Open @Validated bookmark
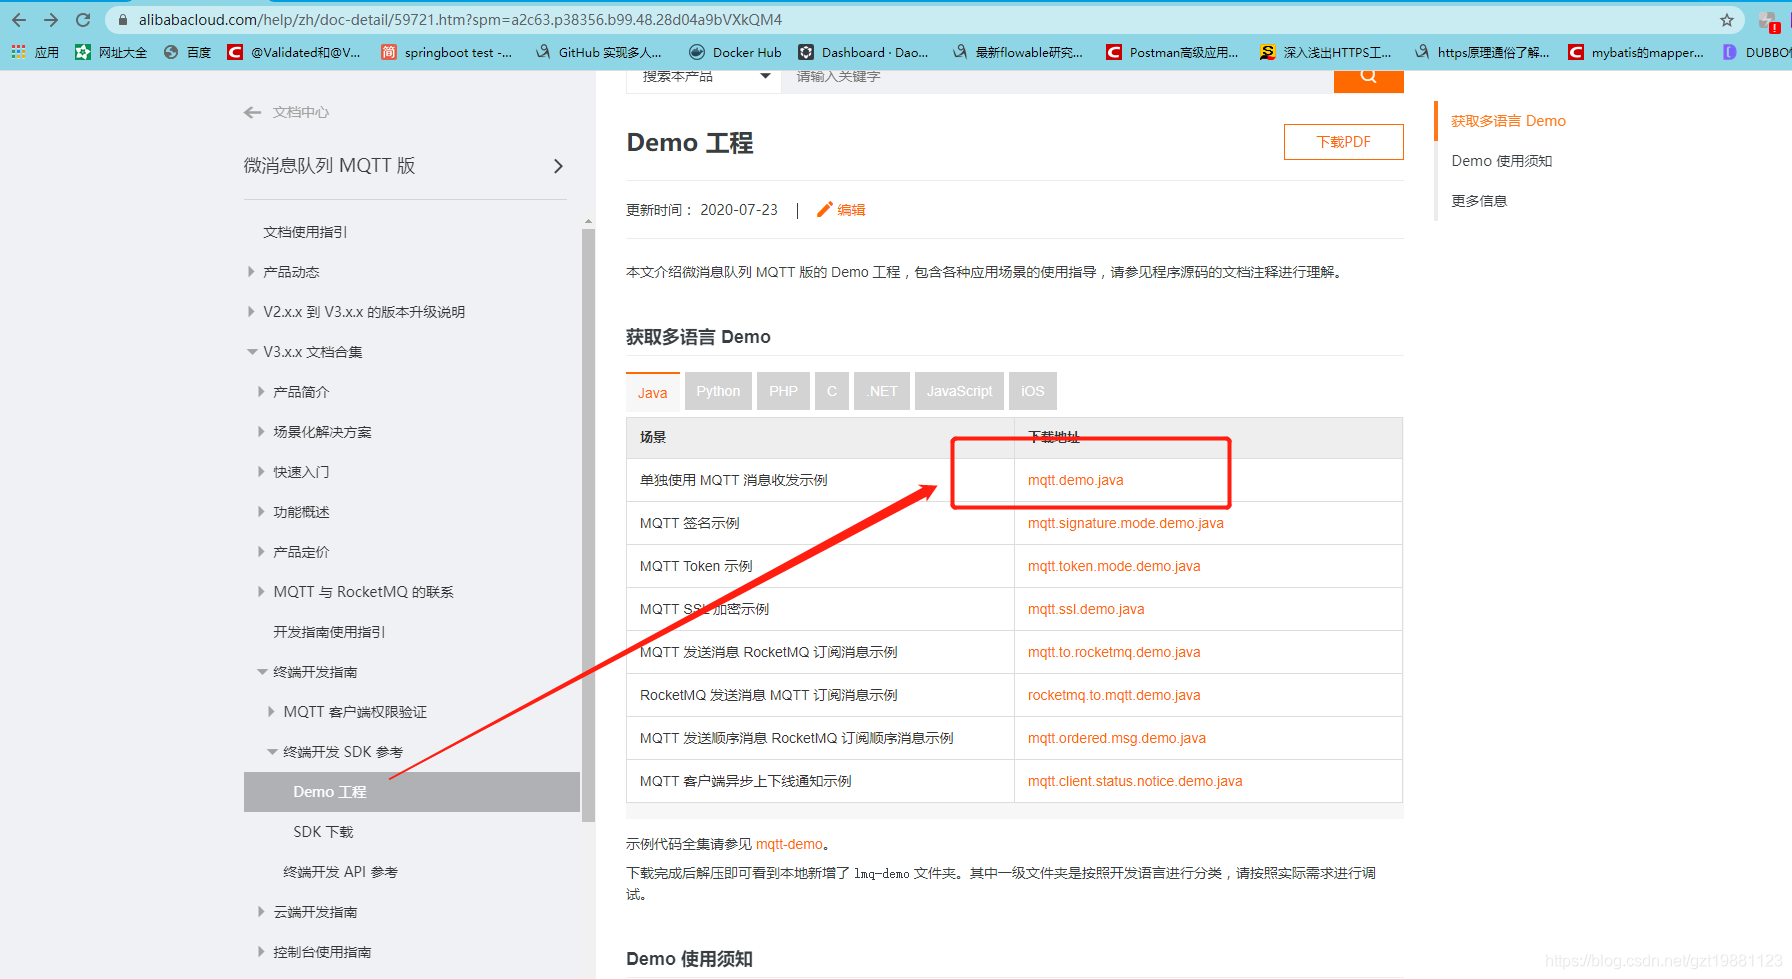The image size is (1792, 979). 294,52
